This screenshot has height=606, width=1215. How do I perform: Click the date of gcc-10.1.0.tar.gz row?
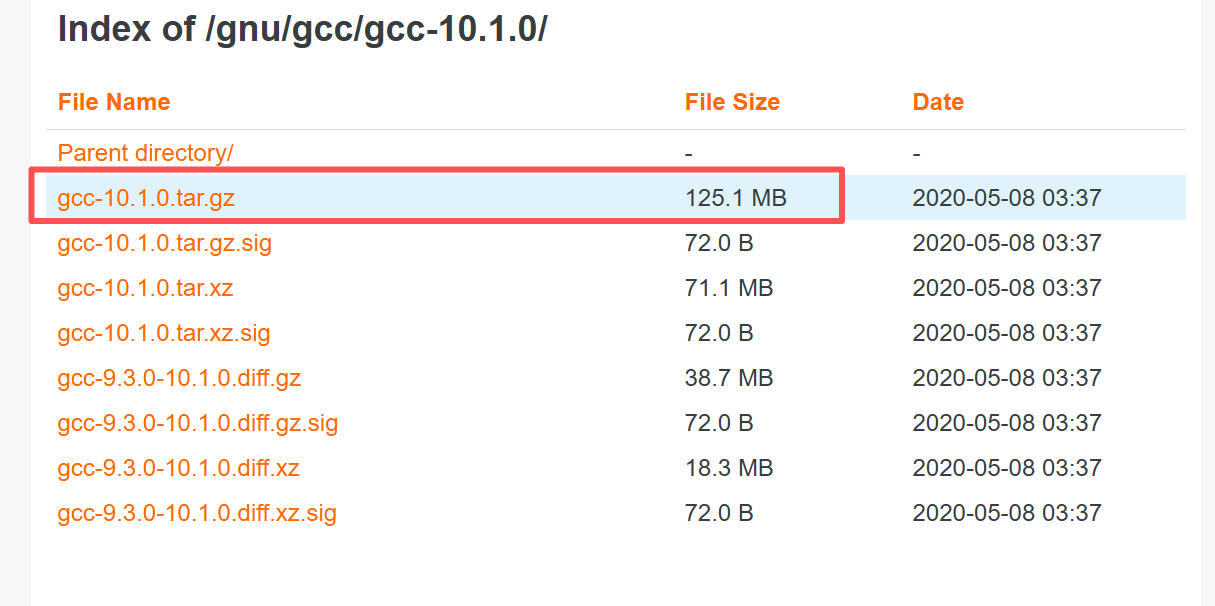click(1007, 198)
